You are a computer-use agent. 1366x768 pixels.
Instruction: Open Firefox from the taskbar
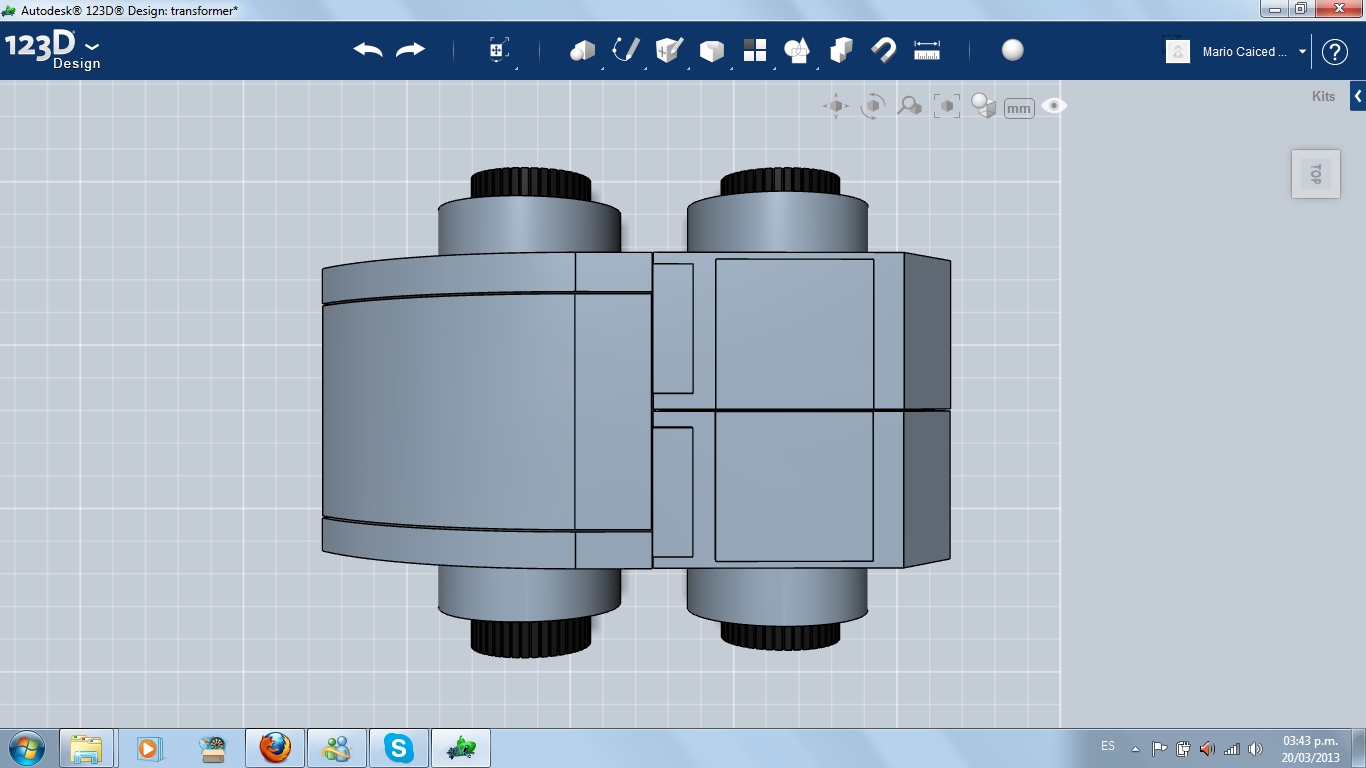point(274,748)
